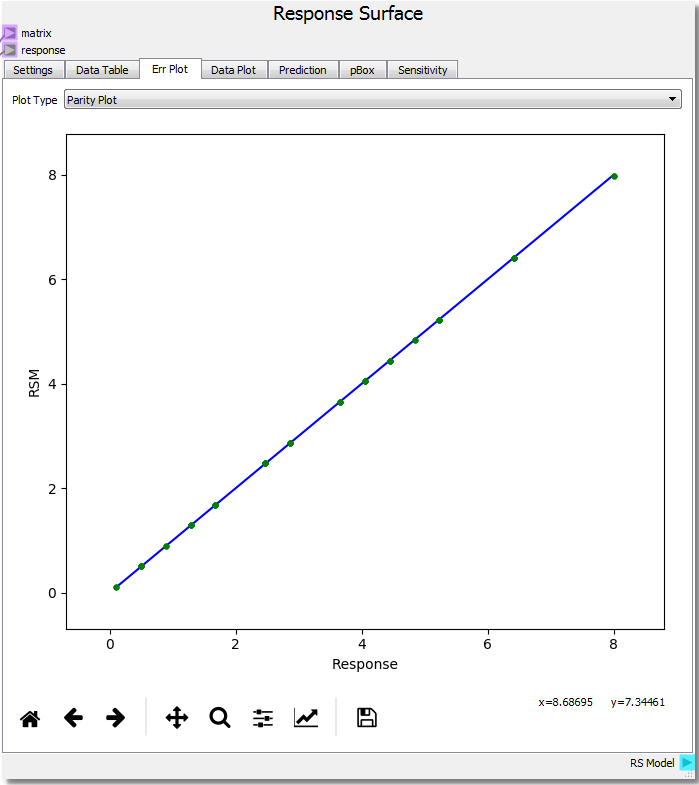
Task: Open Edit axis and curve parameters
Action: click(306, 718)
